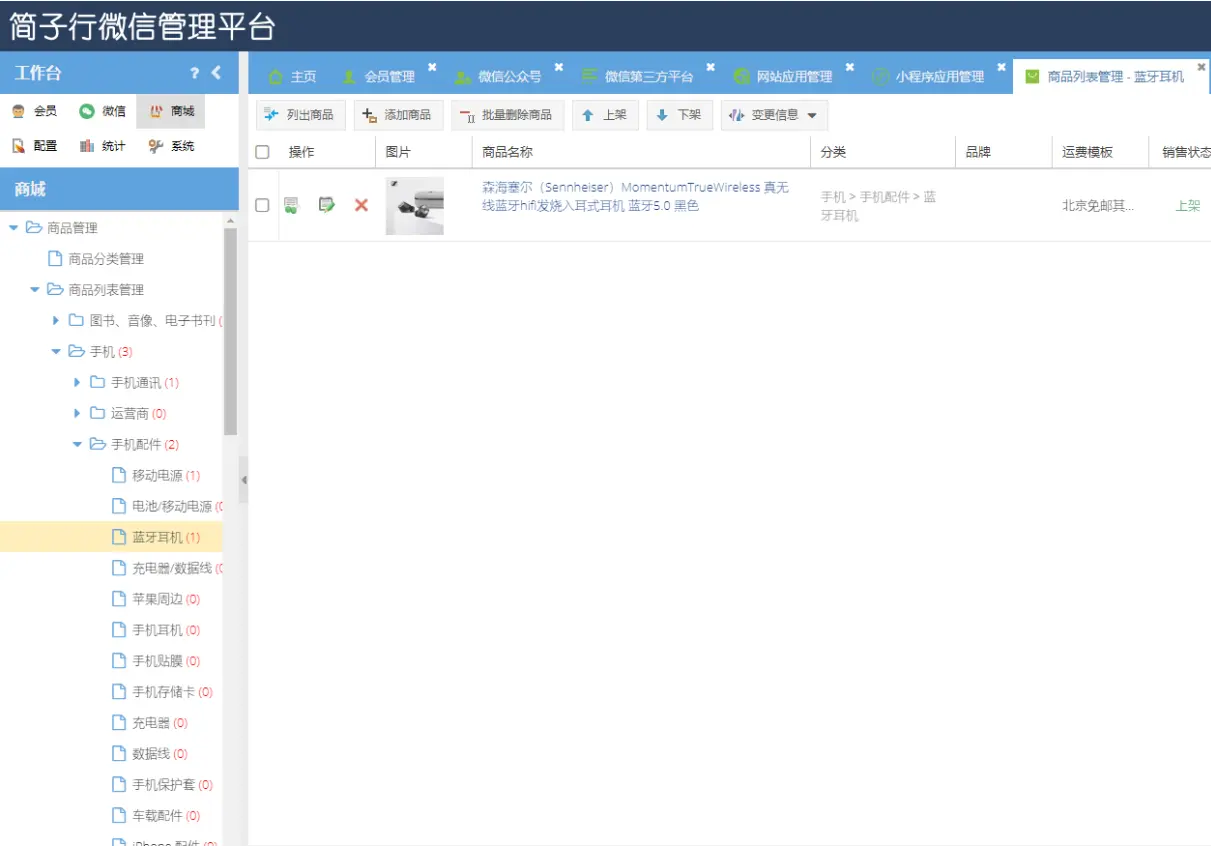1211x846 pixels.
Task: Tick the select-all checkbox in table header
Action: (x=262, y=152)
